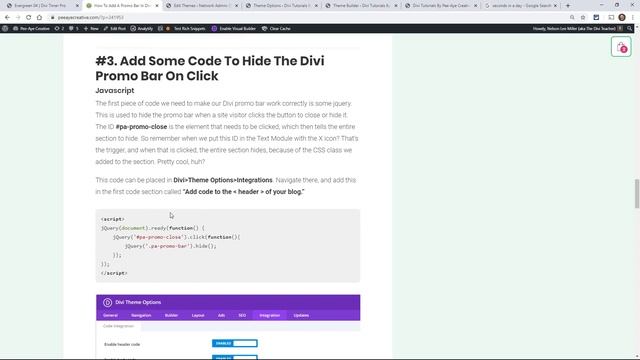Switch to Divi Tutorials By Pee-Aye tab
Screen dimensions: 640x360
coord(440,6)
